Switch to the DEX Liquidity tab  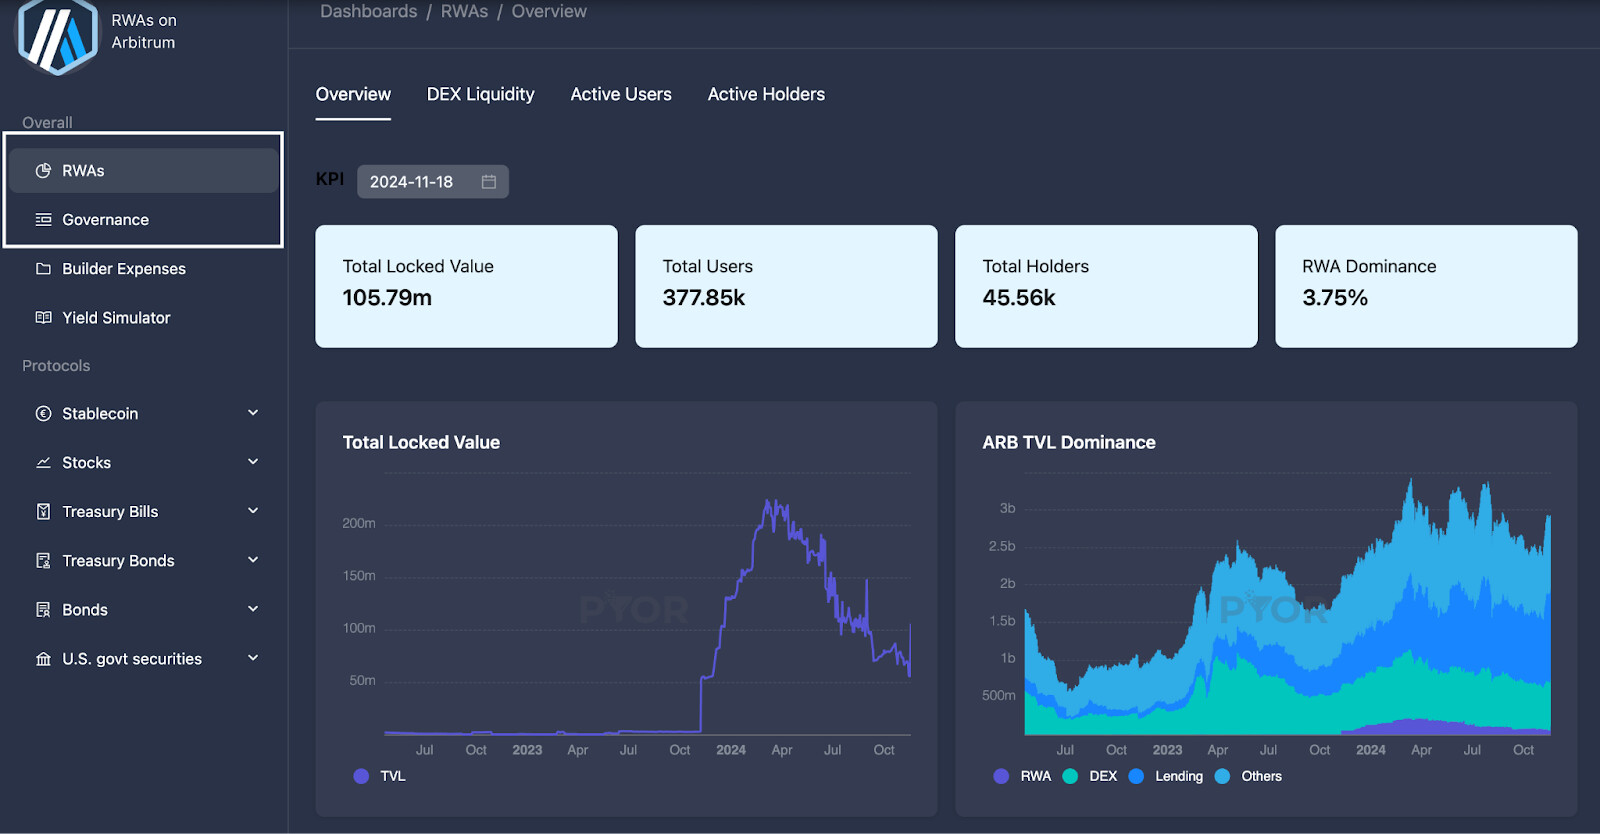click(481, 94)
